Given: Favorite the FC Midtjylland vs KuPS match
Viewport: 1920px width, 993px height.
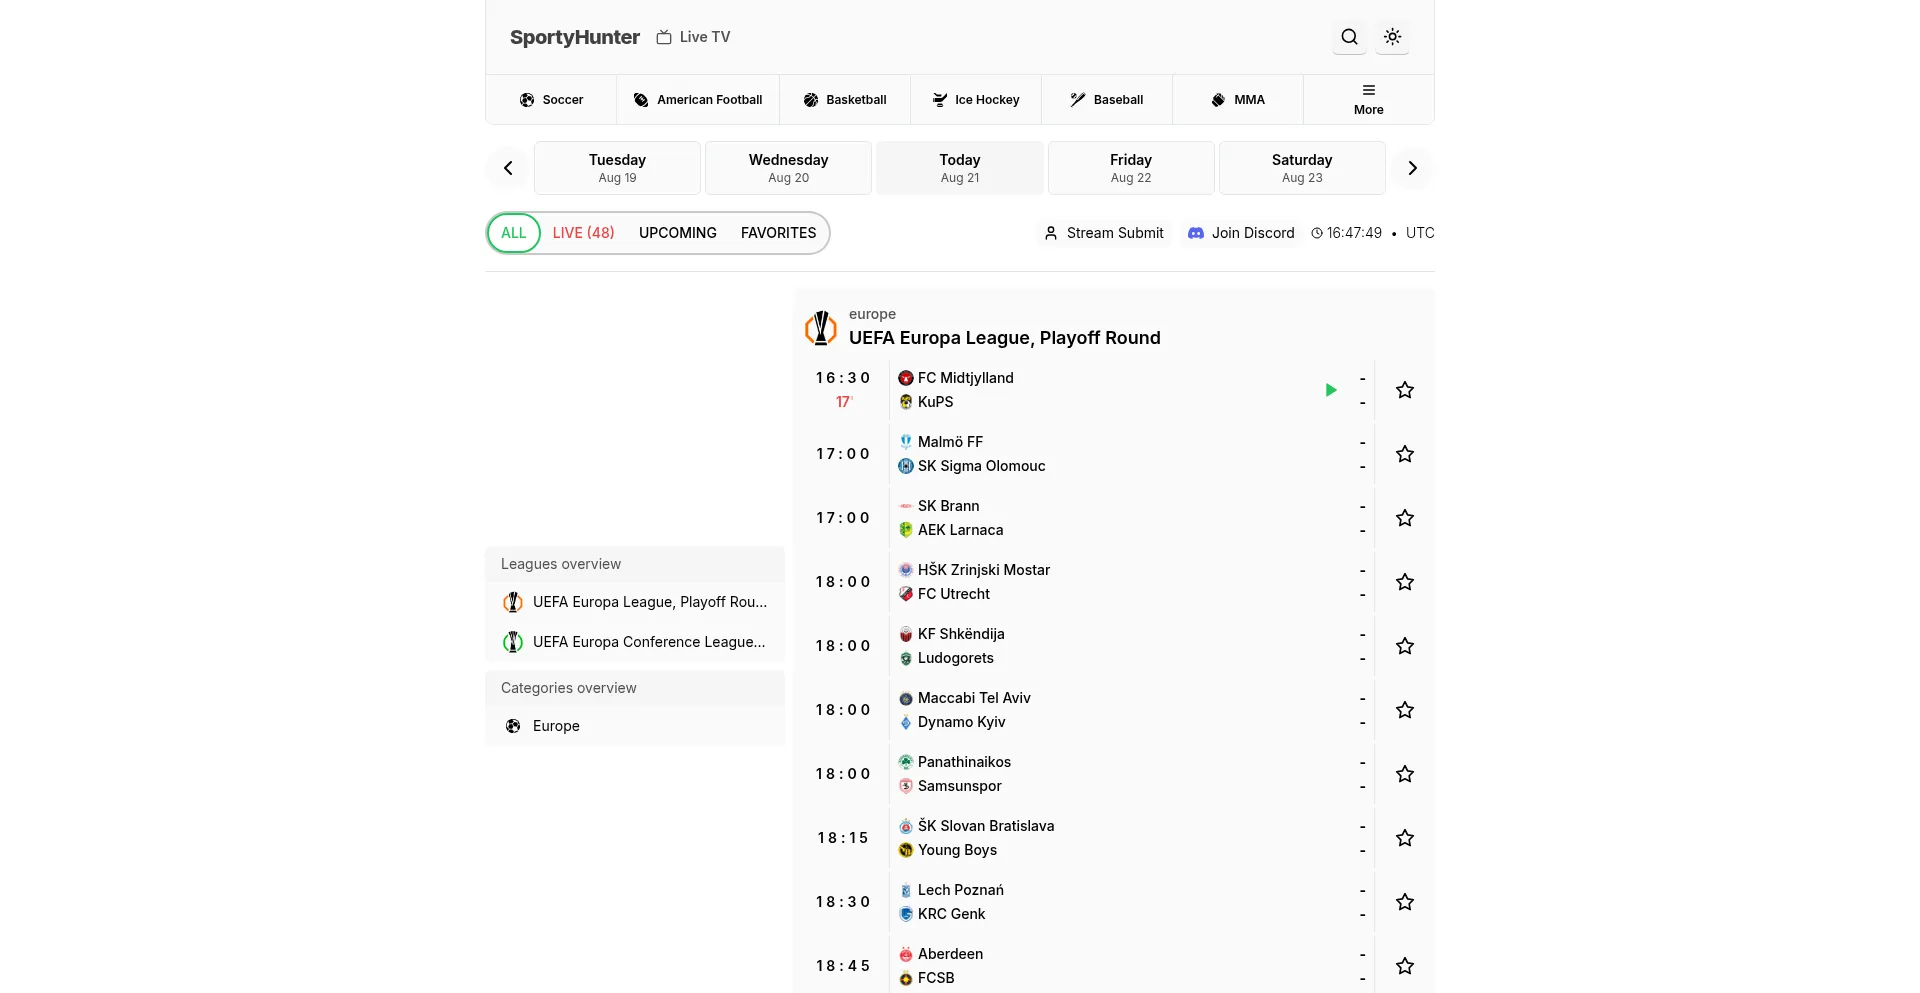Looking at the screenshot, I should [1405, 390].
